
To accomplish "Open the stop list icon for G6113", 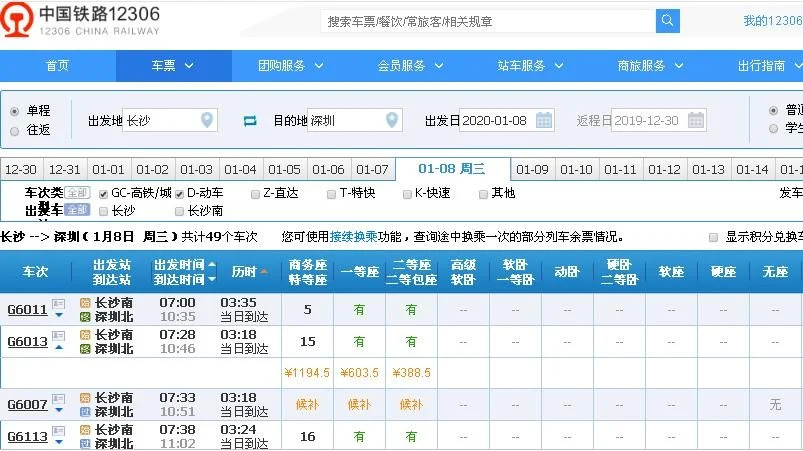I will pos(58,431).
